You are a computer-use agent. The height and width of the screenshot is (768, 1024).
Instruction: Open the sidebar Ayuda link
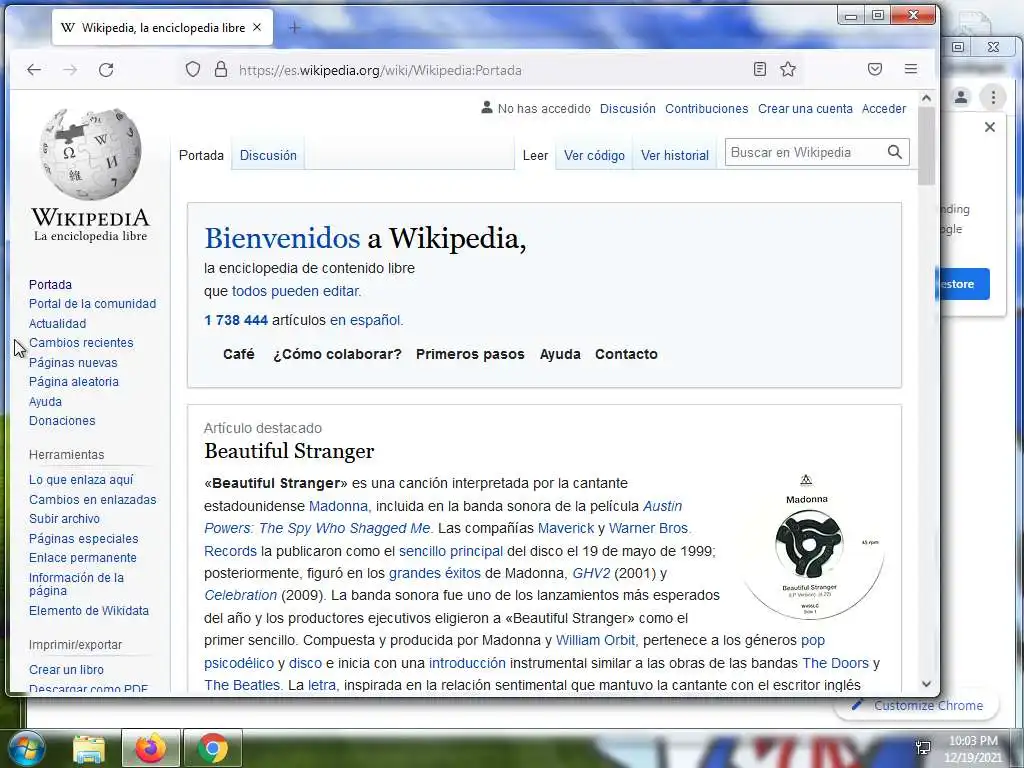pos(45,402)
